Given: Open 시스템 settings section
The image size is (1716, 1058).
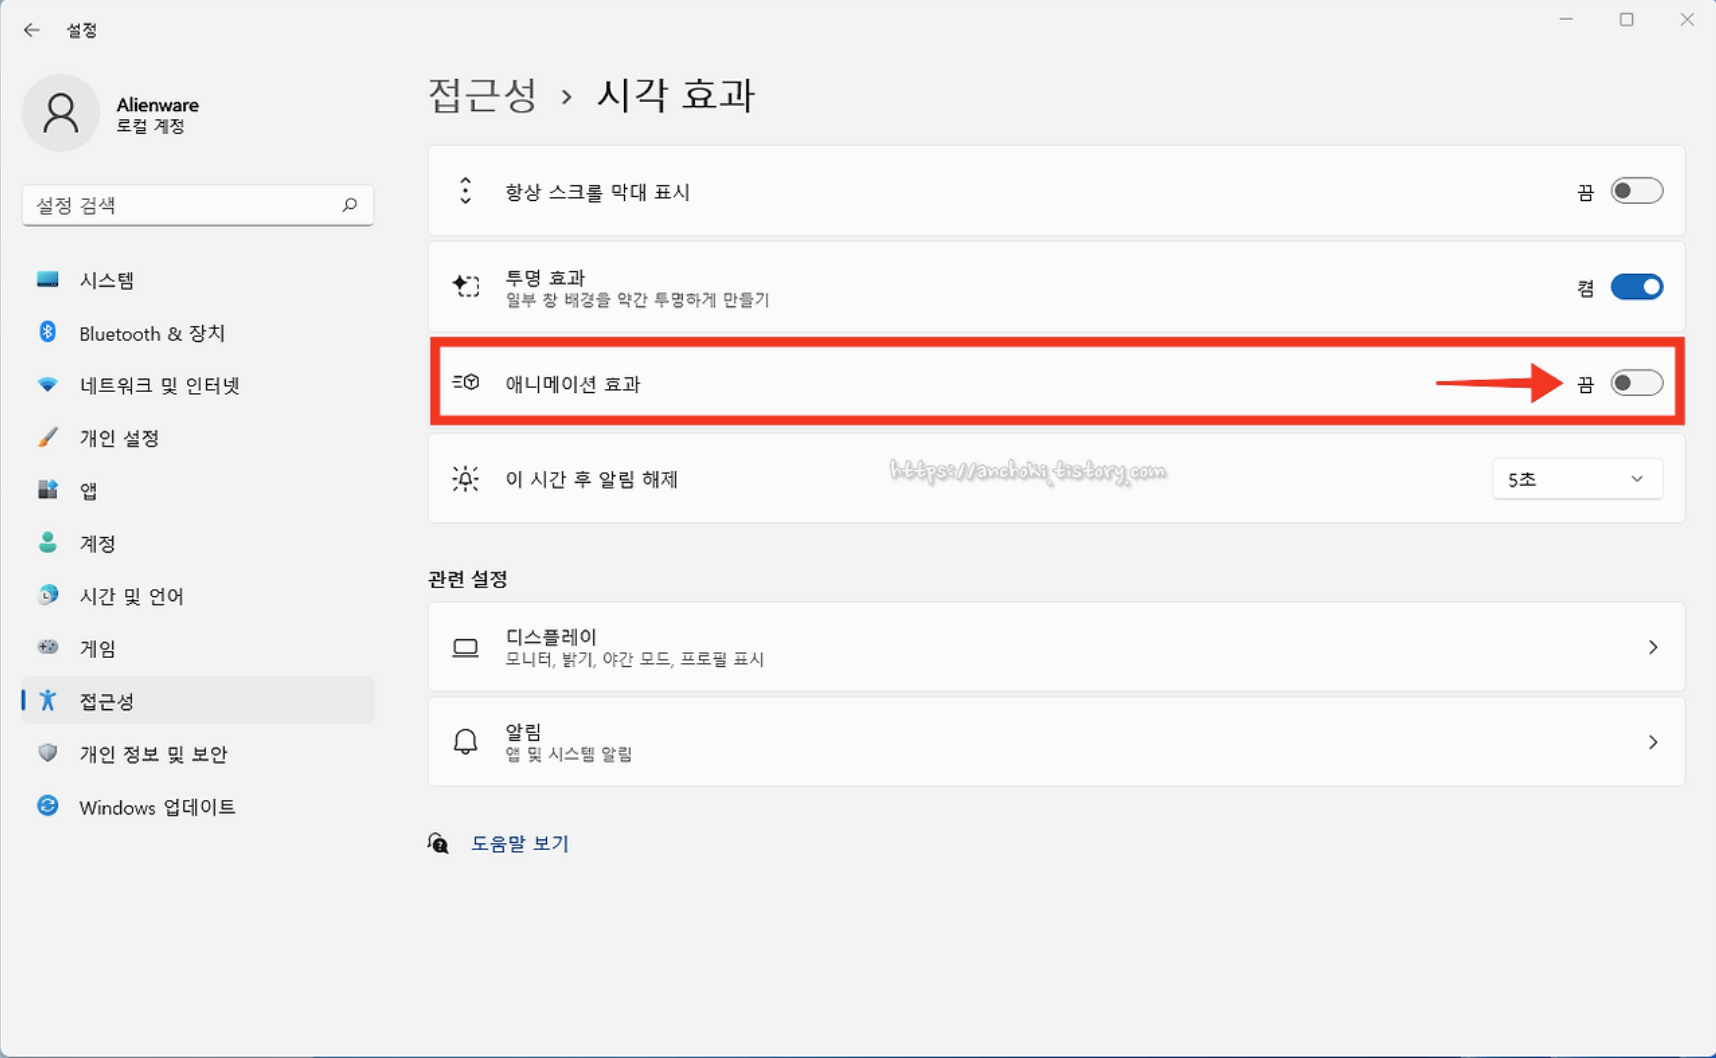Looking at the screenshot, I should tap(198, 280).
